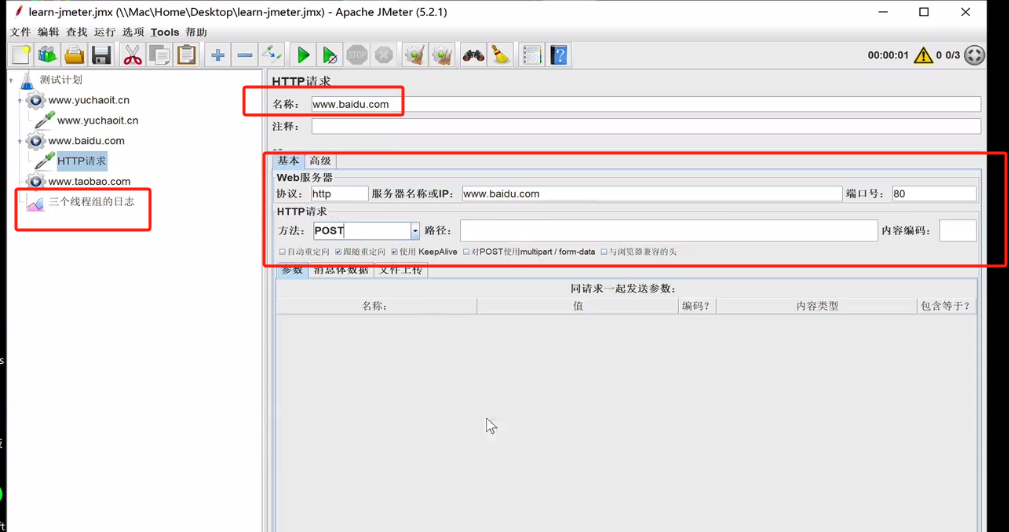This screenshot has width=1009, height=532.
Task: Select the 三个线程组的日志 listener node
Action: (x=91, y=202)
